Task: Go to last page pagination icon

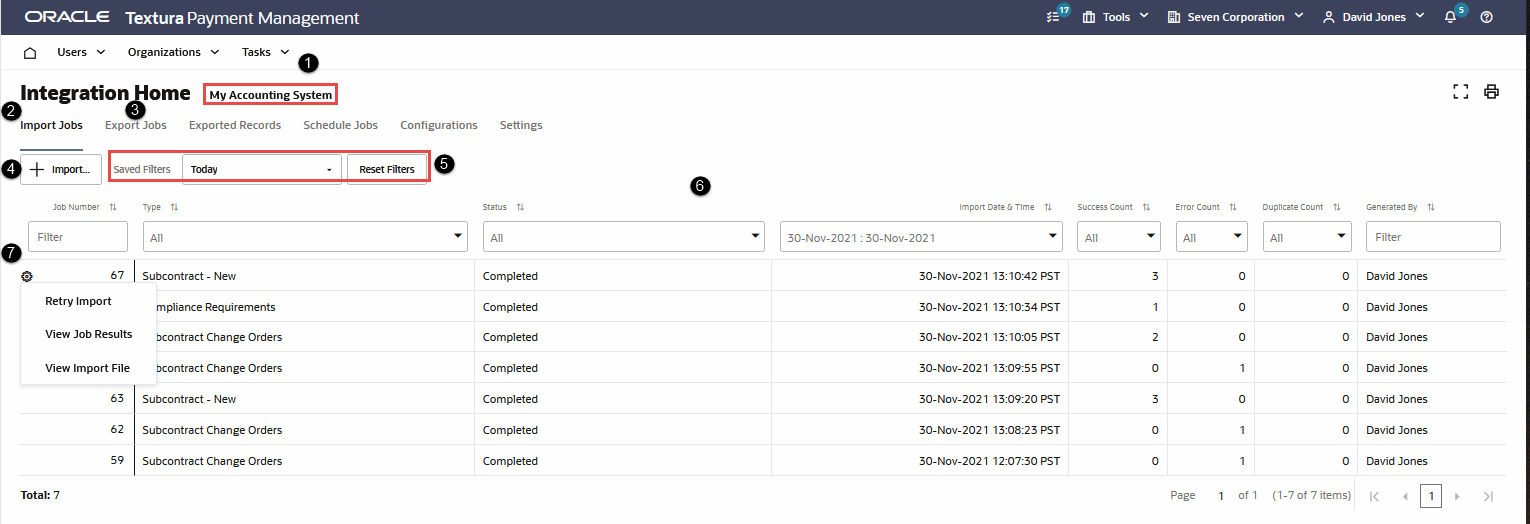Action: pyautogui.click(x=1488, y=496)
